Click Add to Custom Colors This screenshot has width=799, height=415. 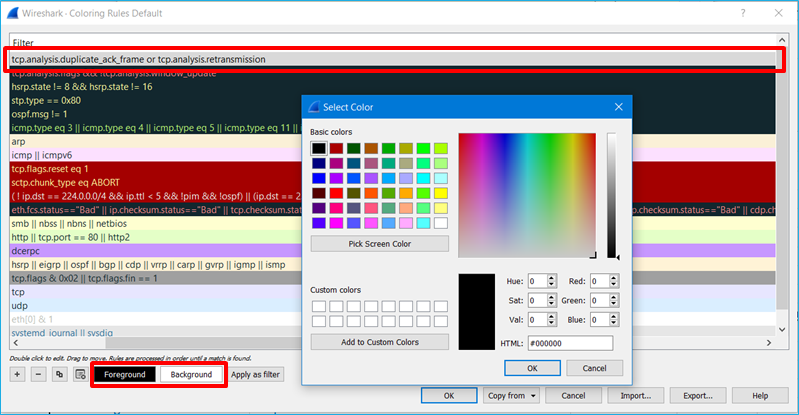pyautogui.click(x=380, y=342)
